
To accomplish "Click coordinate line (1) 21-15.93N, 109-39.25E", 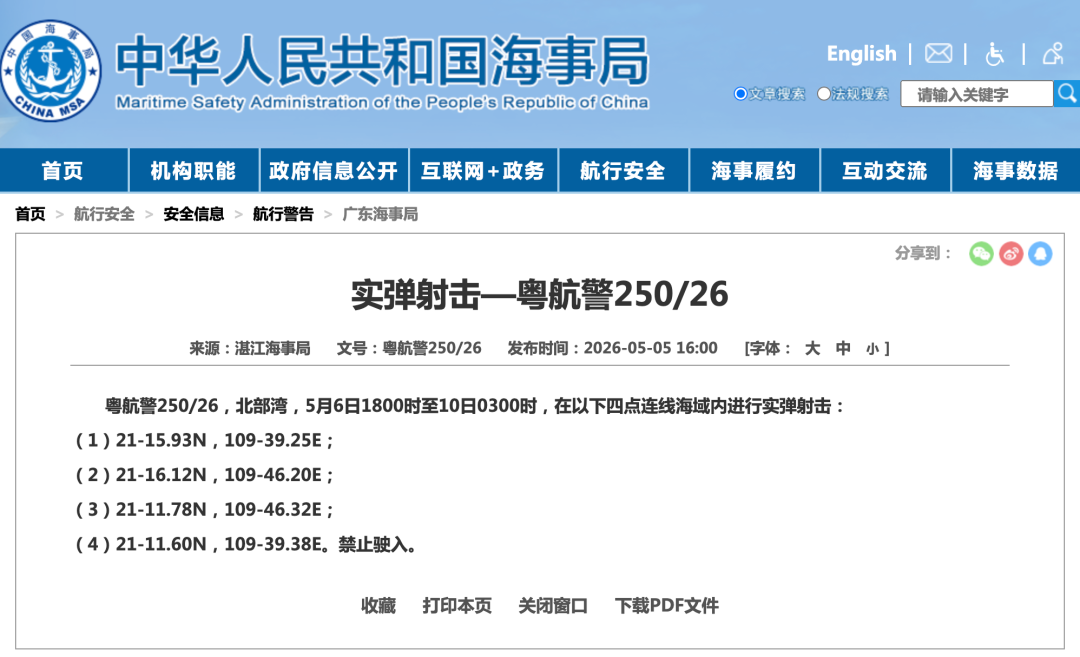I will [205, 440].
